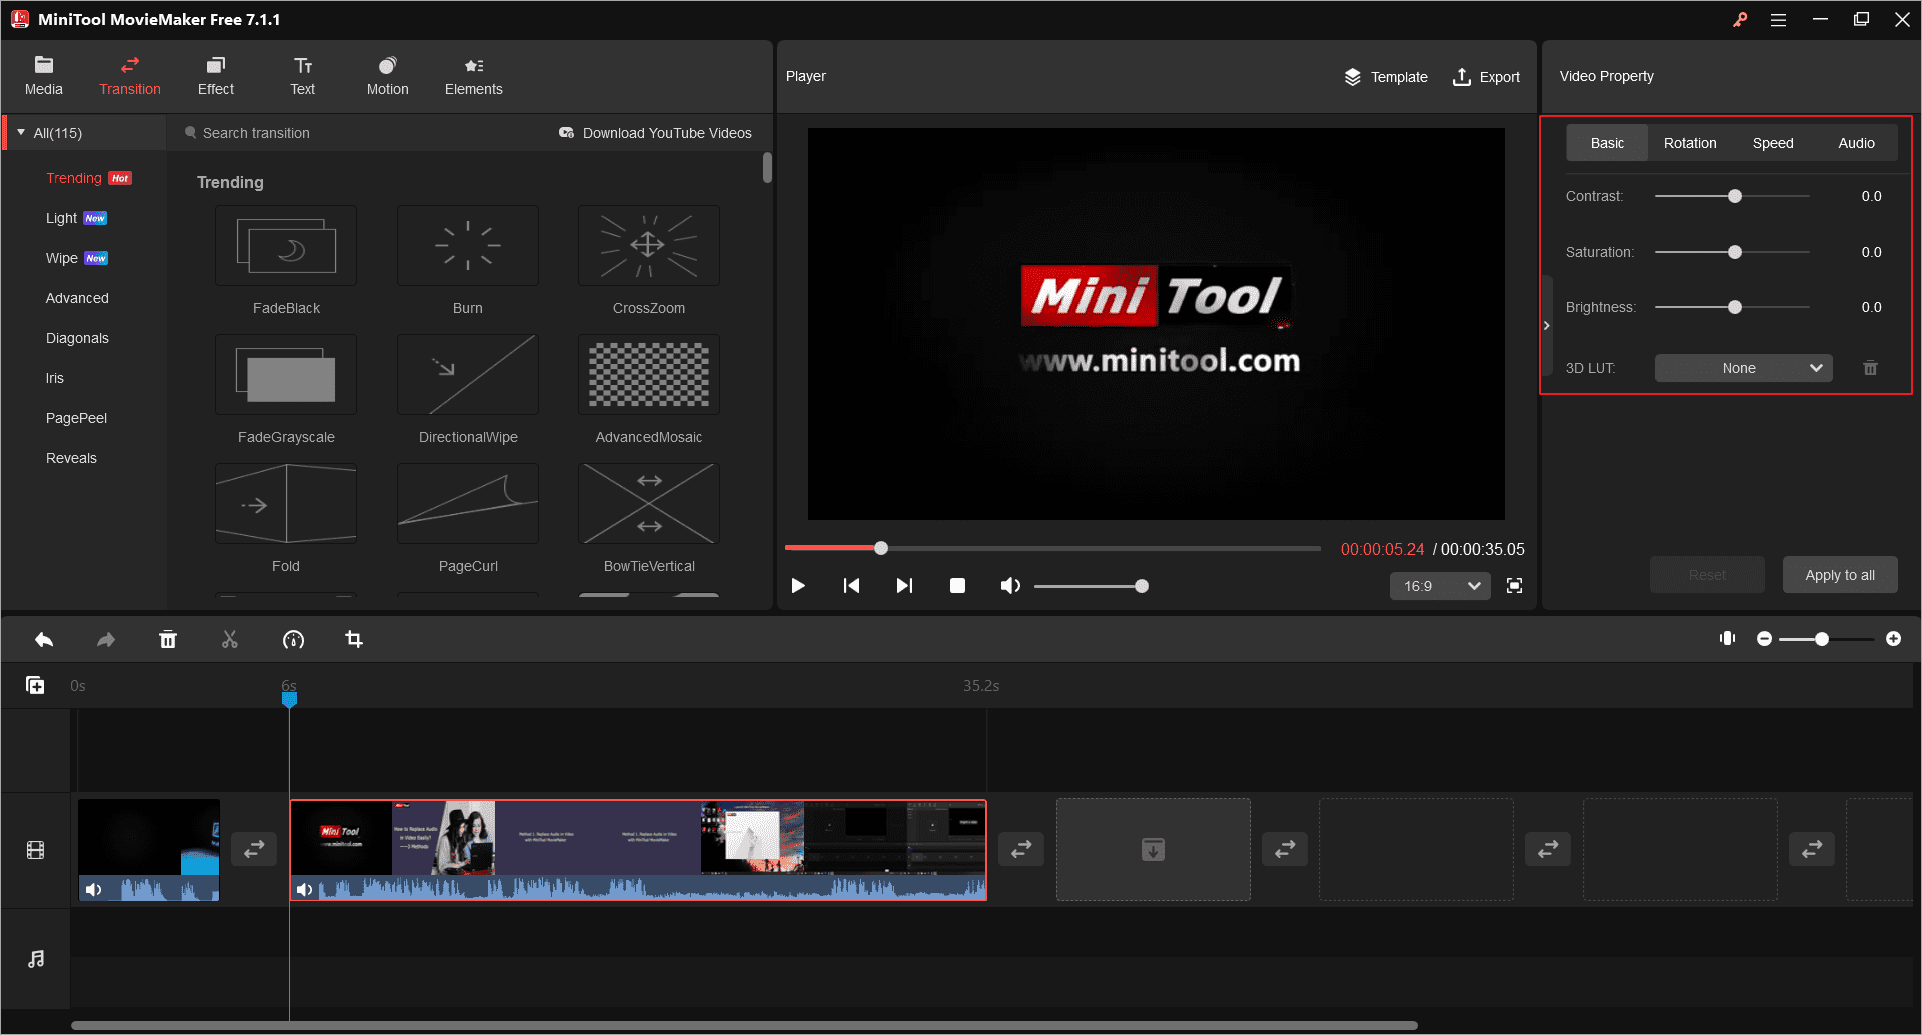Select the Audio property tab
Screen dimensions: 1922x1035
tap(1856, 143)
